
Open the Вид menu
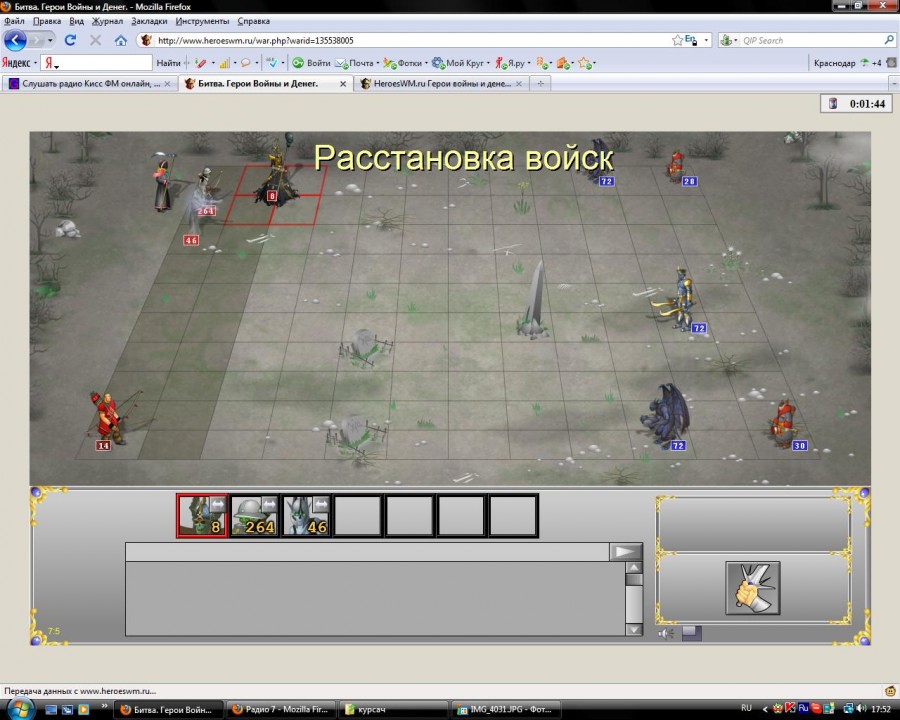(x=76, y=21)
